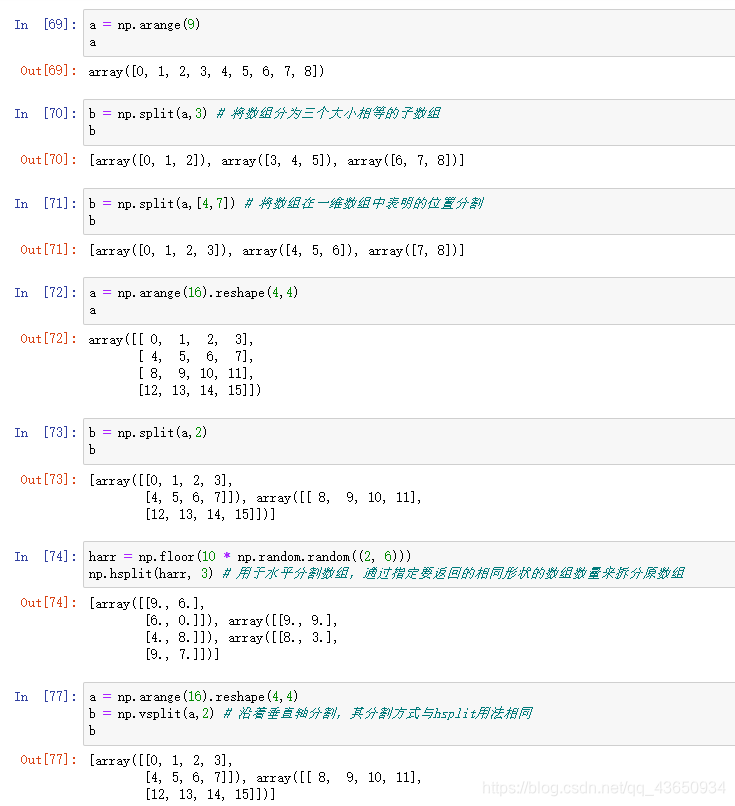
Task: Click row '[ 4, 5, 6, 7],' in Out[72]
Action: pyautogui.click(x=196, y=356)
